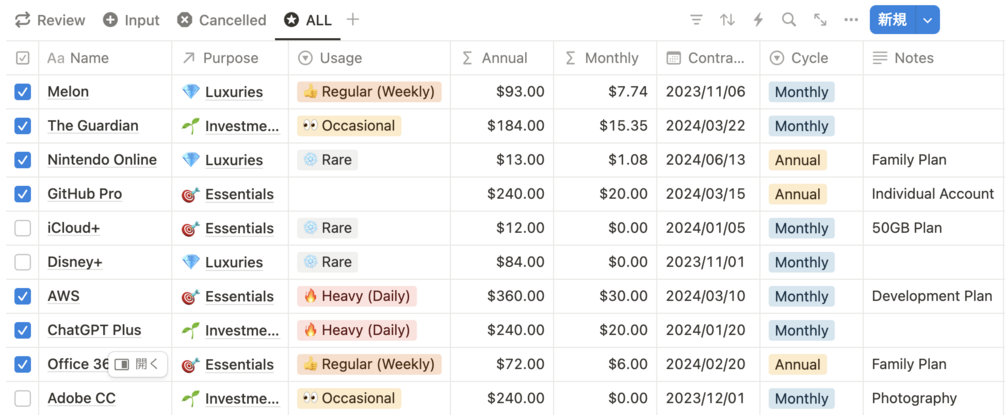Screen dimensions: 1005x415
Task: Open database in full page icon
Action: click(820, 20)
